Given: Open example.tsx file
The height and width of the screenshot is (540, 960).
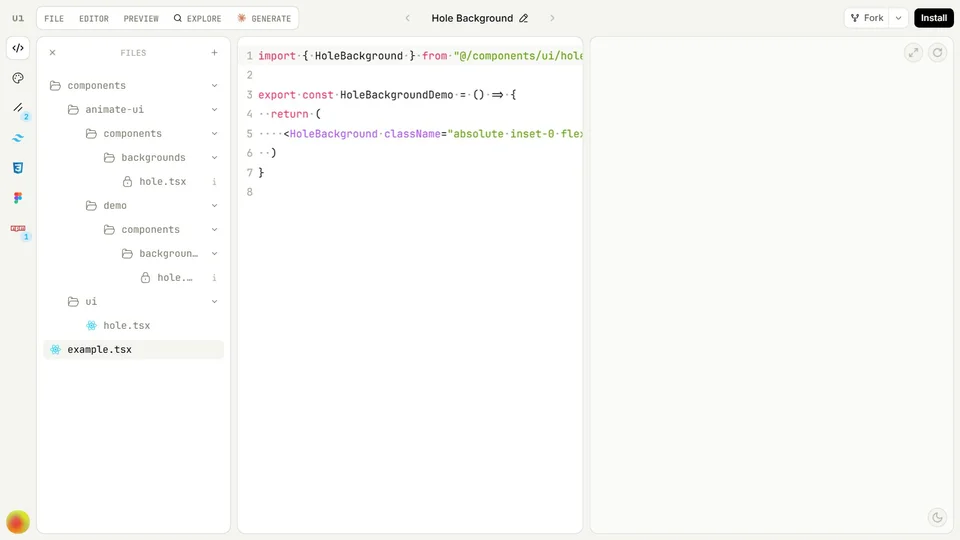Looking at the screenshot, I should [133, 350].
